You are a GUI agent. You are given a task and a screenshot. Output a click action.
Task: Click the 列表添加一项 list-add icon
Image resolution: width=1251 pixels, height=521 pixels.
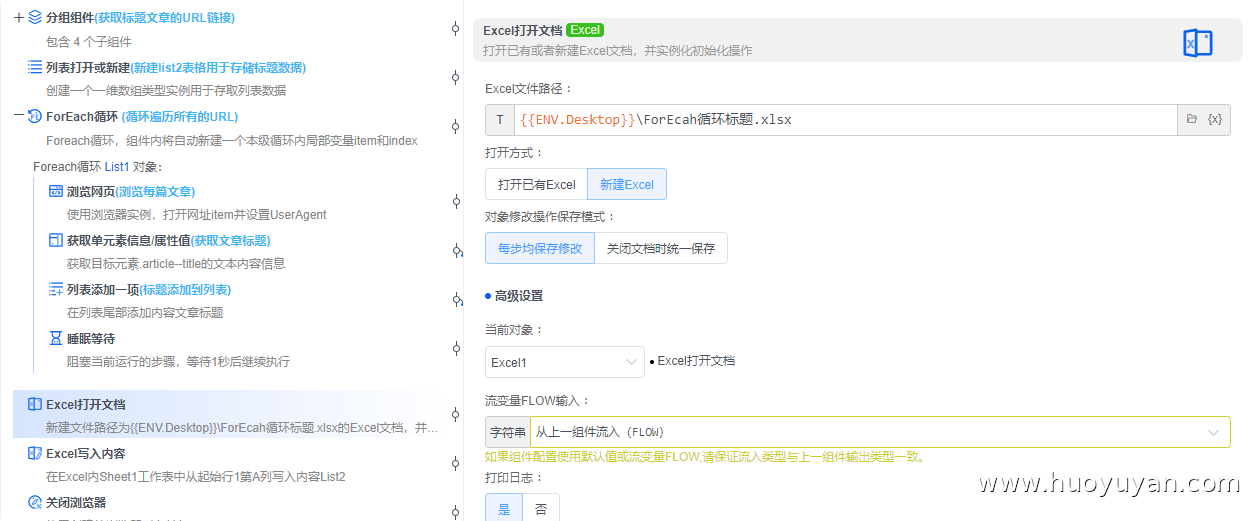point(56,289)
